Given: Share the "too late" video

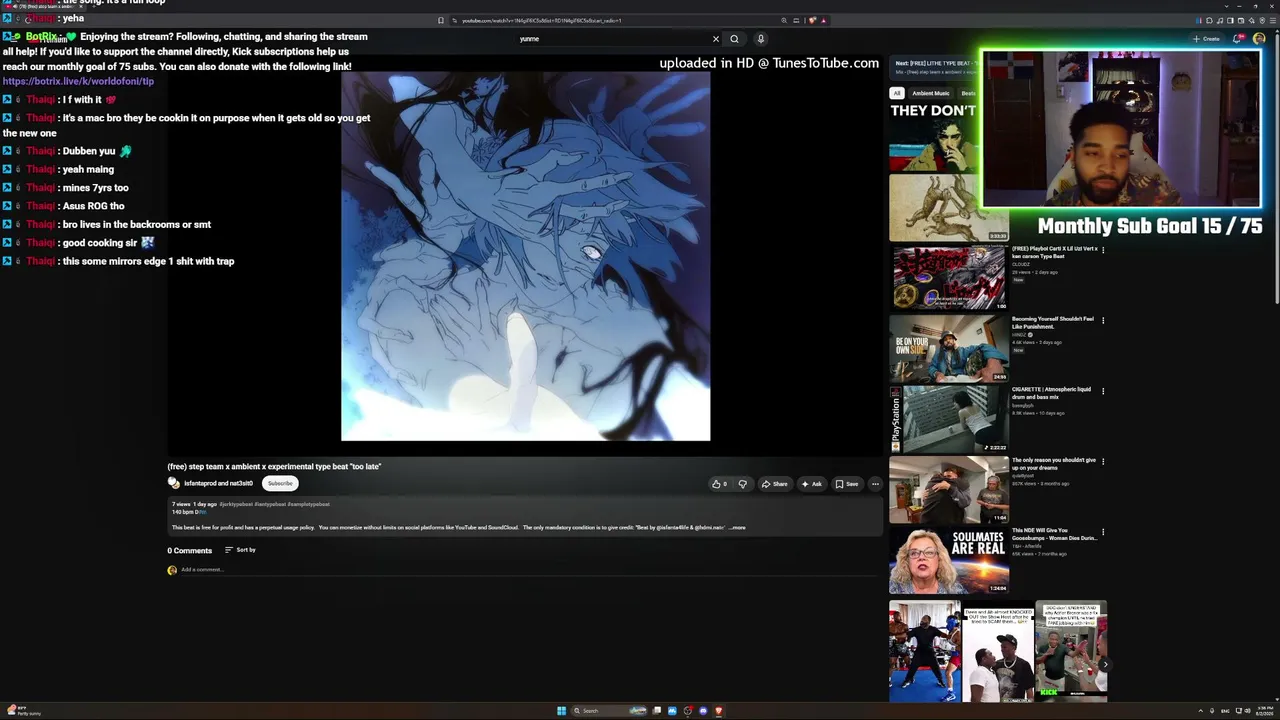Looking at the screenshot, I should (774, 484).
